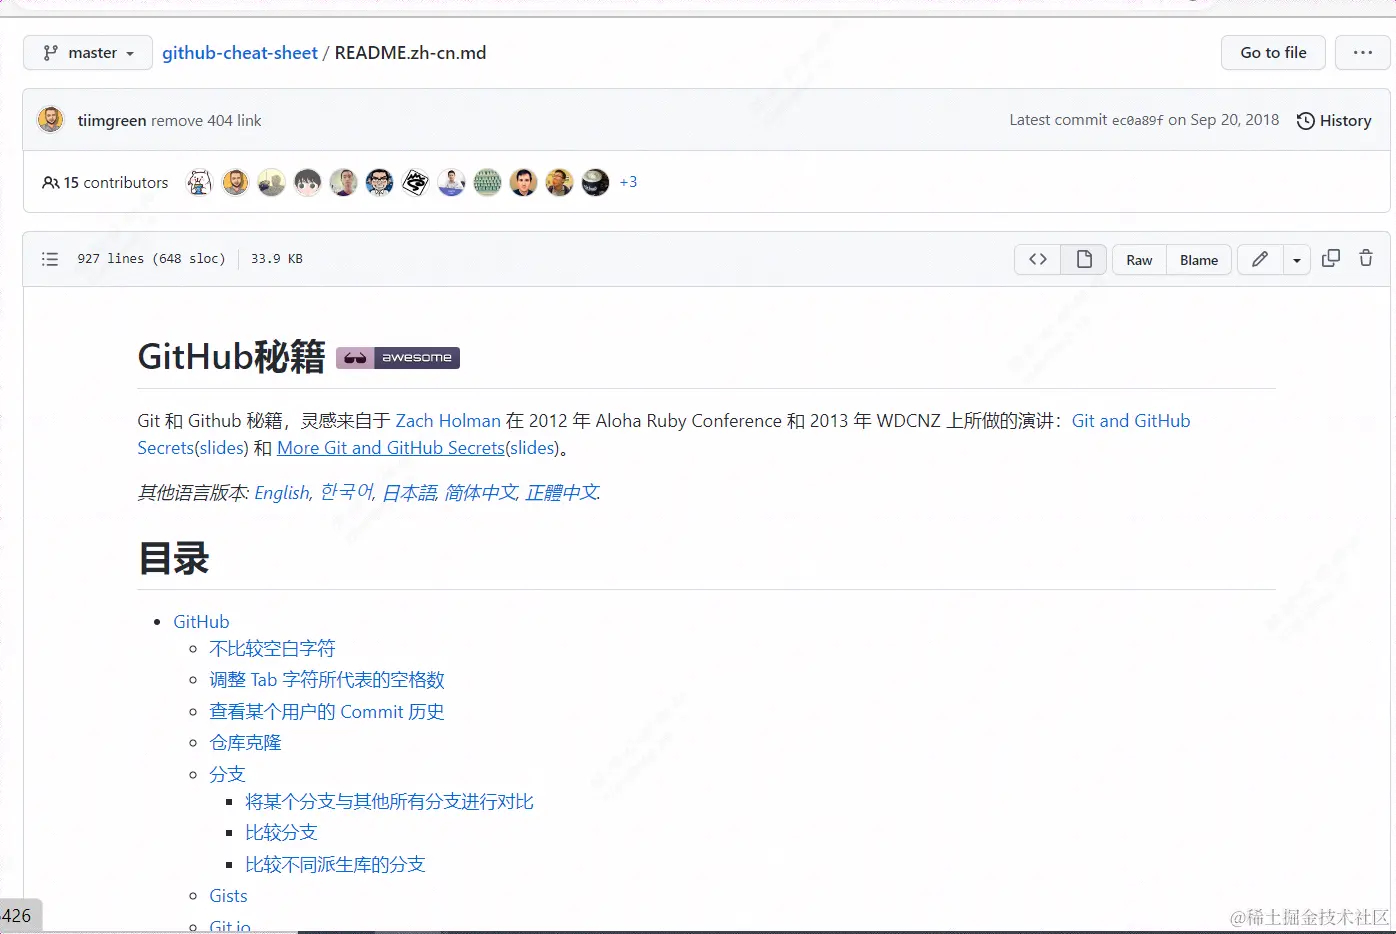This screenshot has width=1396, height=934.
Task: Click the 33.9 KB file size
Action: pyautogui.click(x=277, y=259)
